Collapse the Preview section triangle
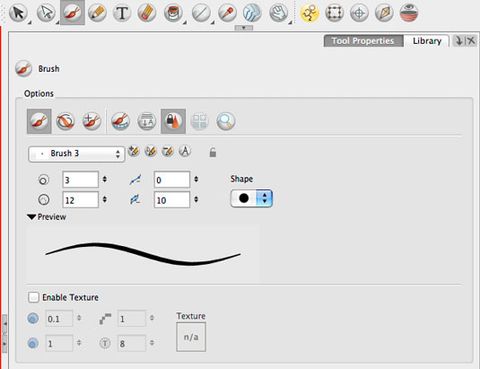The width and height of the screenshot is (480, 369). pyautogui.click(x=32, y=217)
